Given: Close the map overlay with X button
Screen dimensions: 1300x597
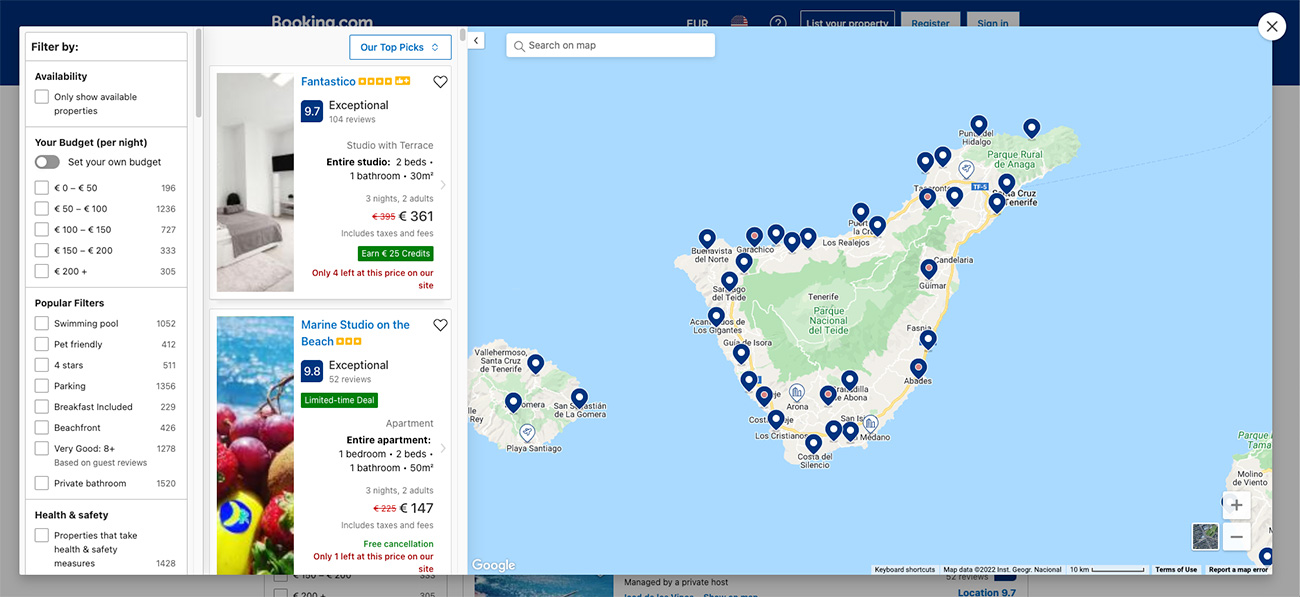Looking at the screenshot, I should coord(1271,27).
